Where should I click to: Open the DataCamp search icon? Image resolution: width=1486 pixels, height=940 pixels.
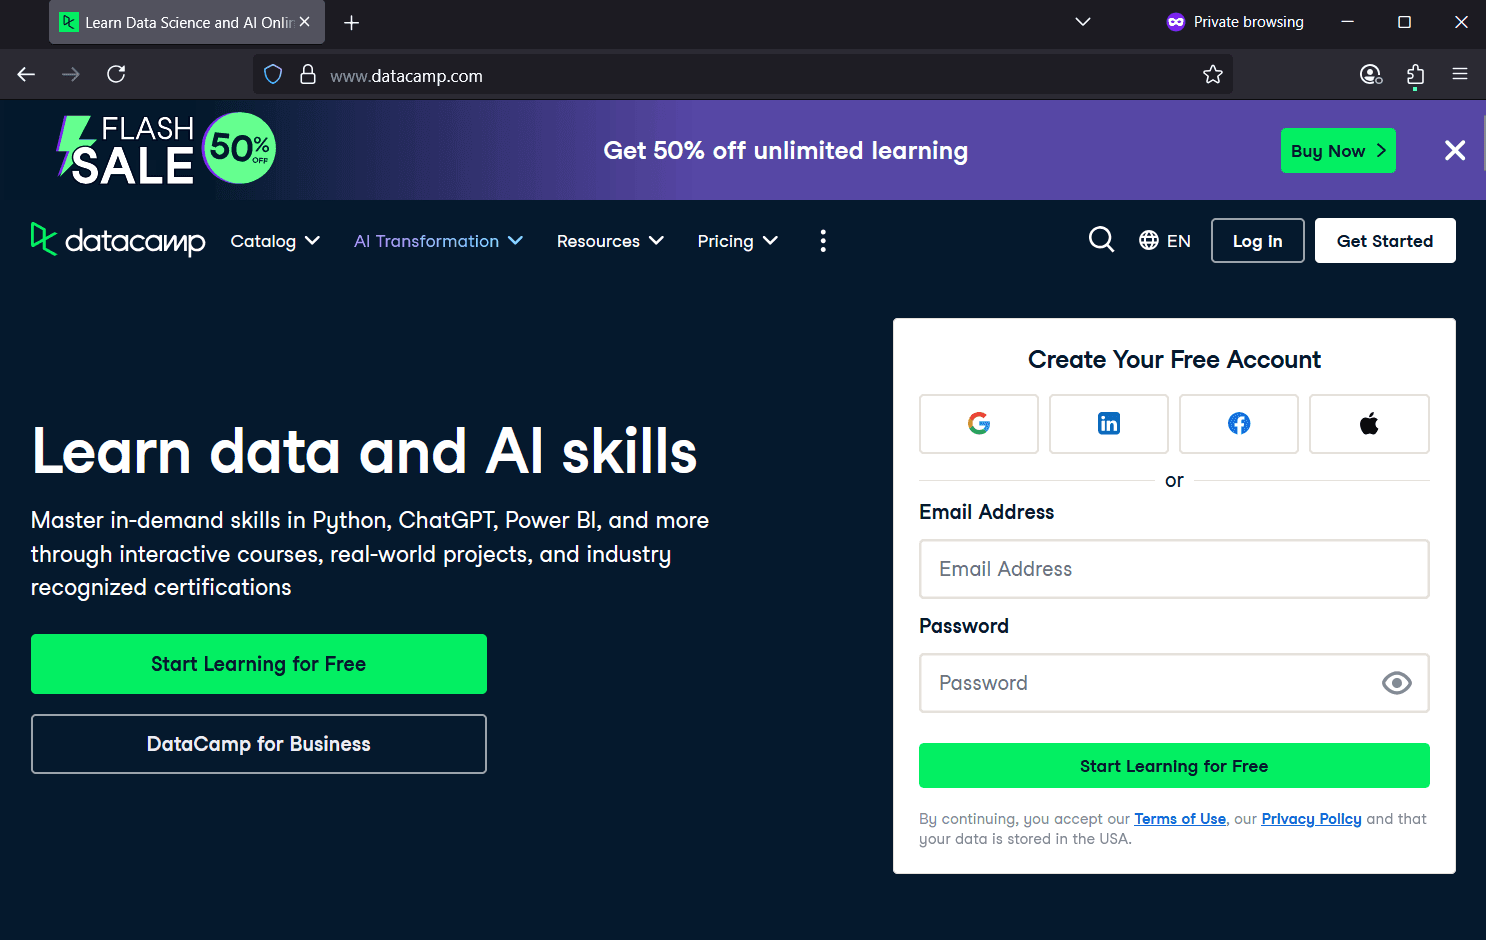[1101, 240]
